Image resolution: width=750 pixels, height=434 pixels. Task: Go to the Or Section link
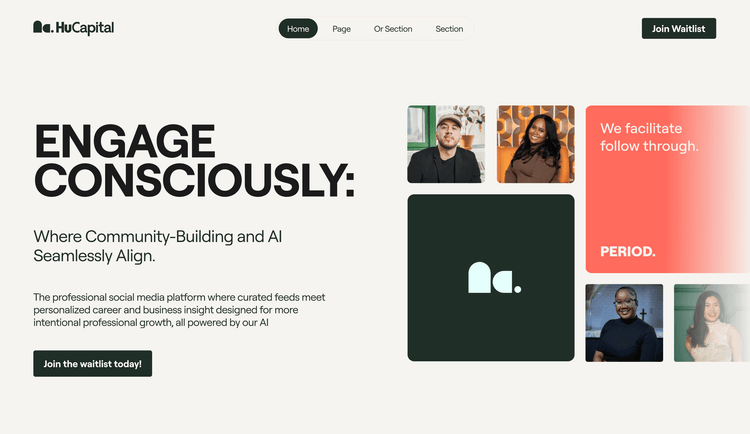click(393, 29)
